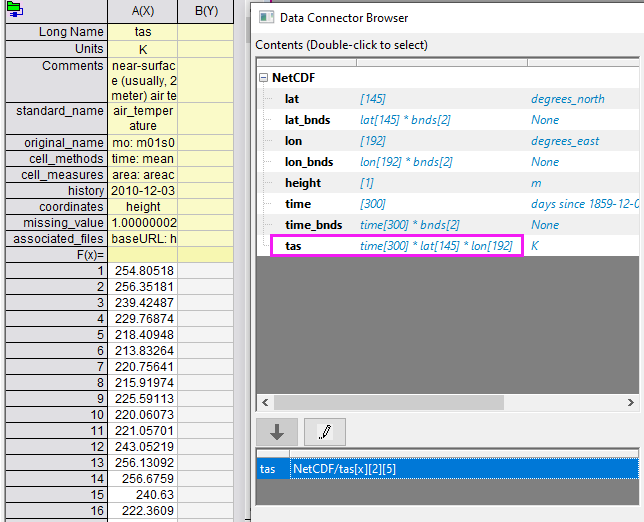Click the down arrow add-selected button
644x522 pixels.
(x=277, y=432)
